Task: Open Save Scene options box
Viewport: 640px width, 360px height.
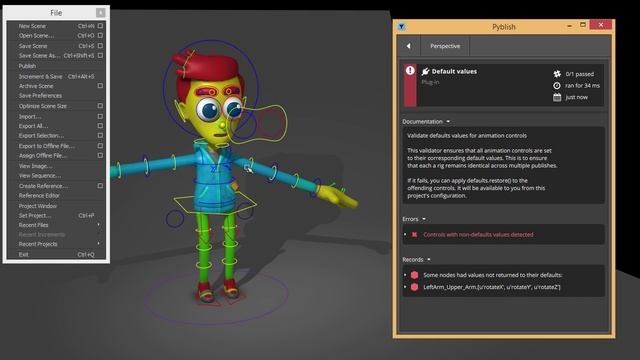Action: click(x=100, y=46)
